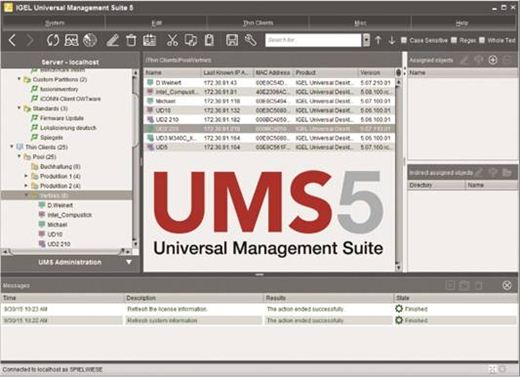This screenshot has height=377, width=520.
Task: Click the wrench tools icon
Action: [250, 40]
